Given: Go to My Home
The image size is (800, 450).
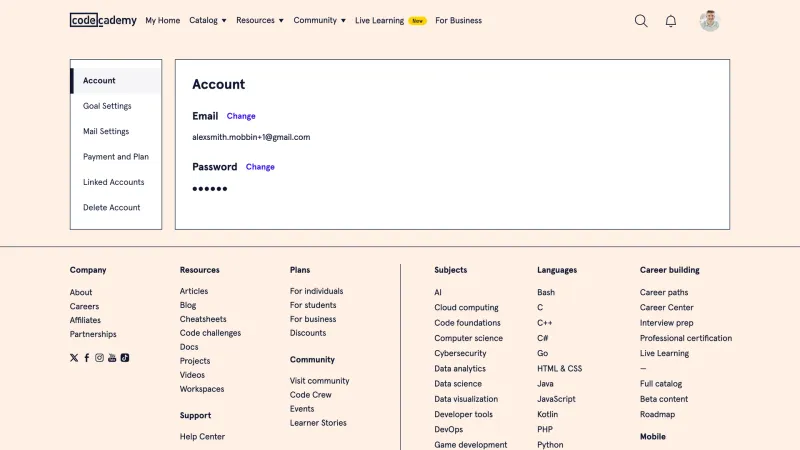Looking at the screenshot, I should (163, 20).
